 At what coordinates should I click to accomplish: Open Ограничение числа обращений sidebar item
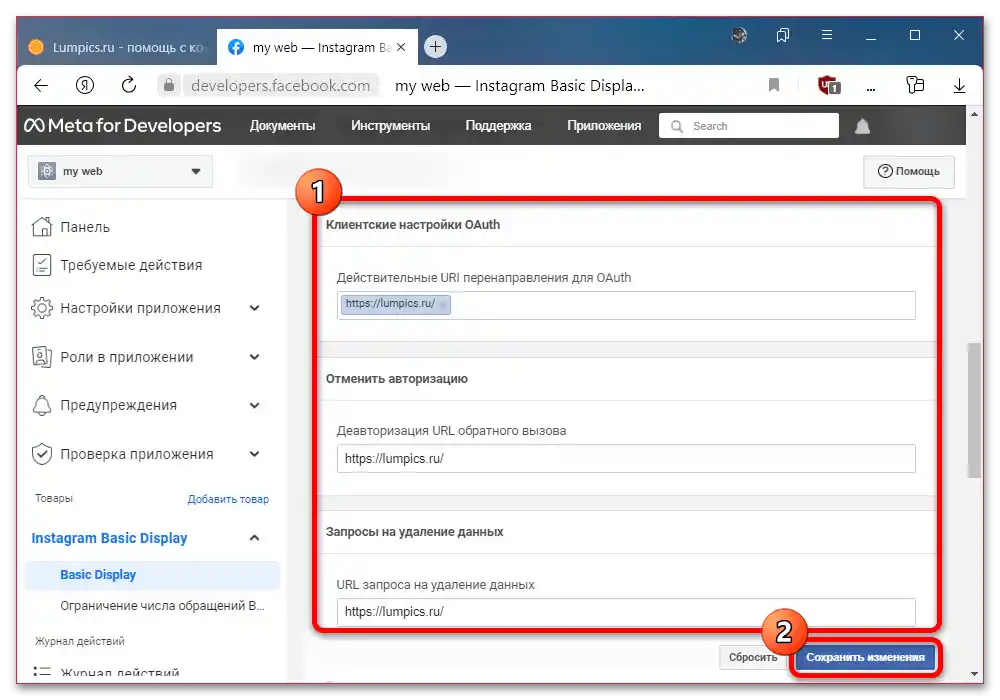[x=162, y=606]
